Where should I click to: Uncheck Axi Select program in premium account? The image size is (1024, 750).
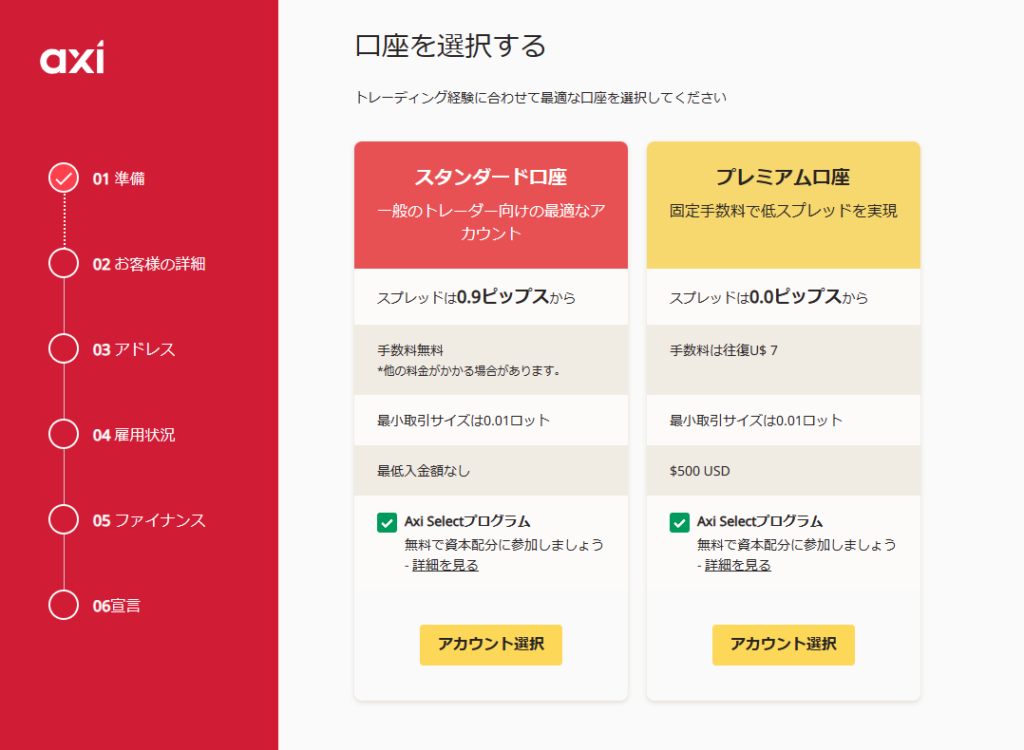(x=679, y=522)
